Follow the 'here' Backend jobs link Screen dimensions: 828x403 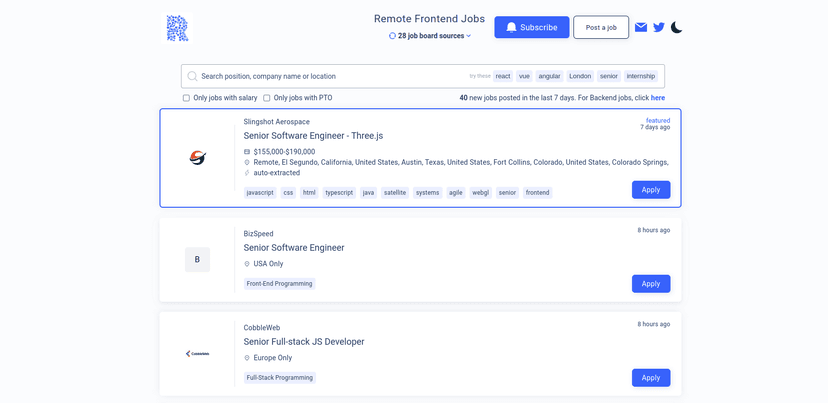coord(658,98)
